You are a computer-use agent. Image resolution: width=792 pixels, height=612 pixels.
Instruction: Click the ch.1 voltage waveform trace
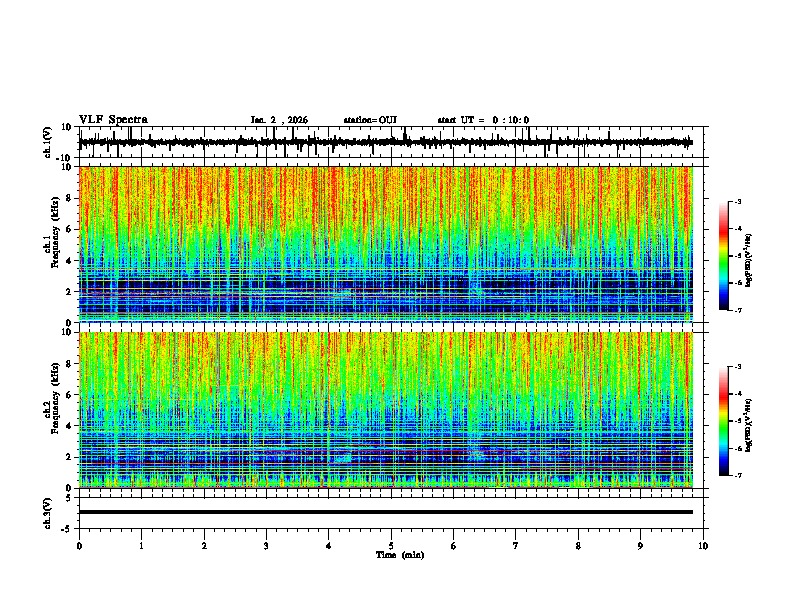pos(386,142)
